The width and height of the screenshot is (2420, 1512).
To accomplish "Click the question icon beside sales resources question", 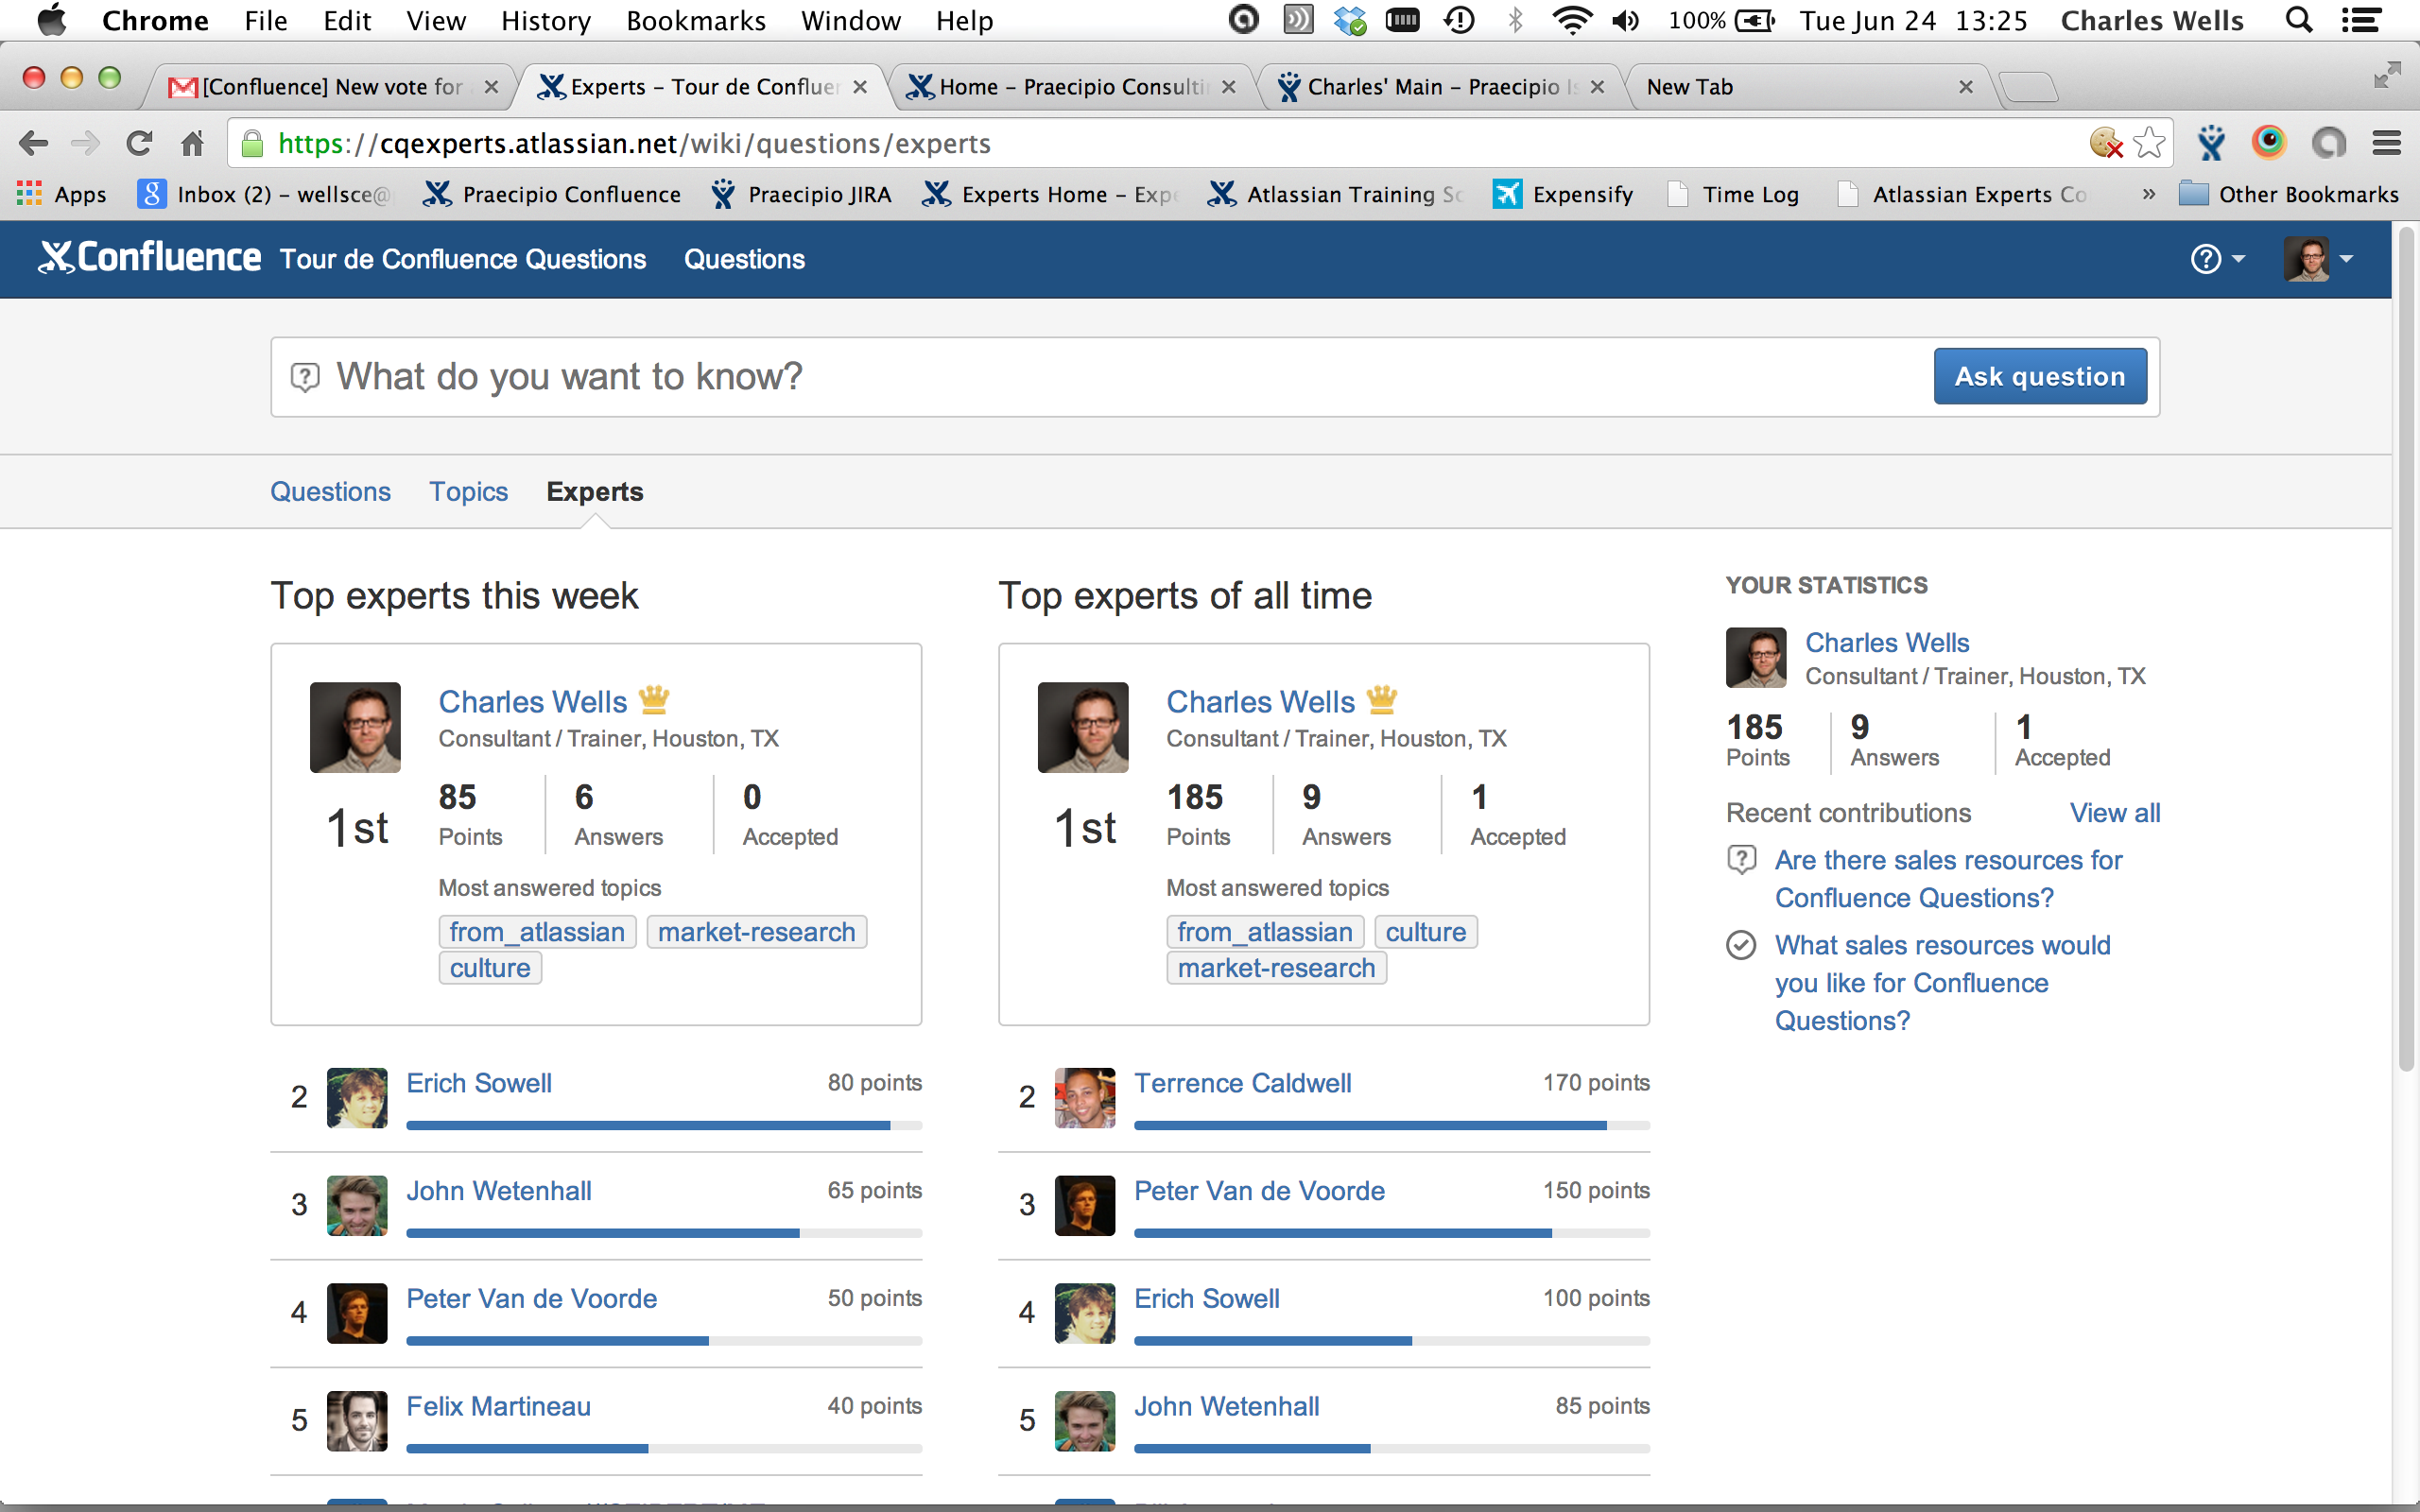I will tap(1741, 860).
